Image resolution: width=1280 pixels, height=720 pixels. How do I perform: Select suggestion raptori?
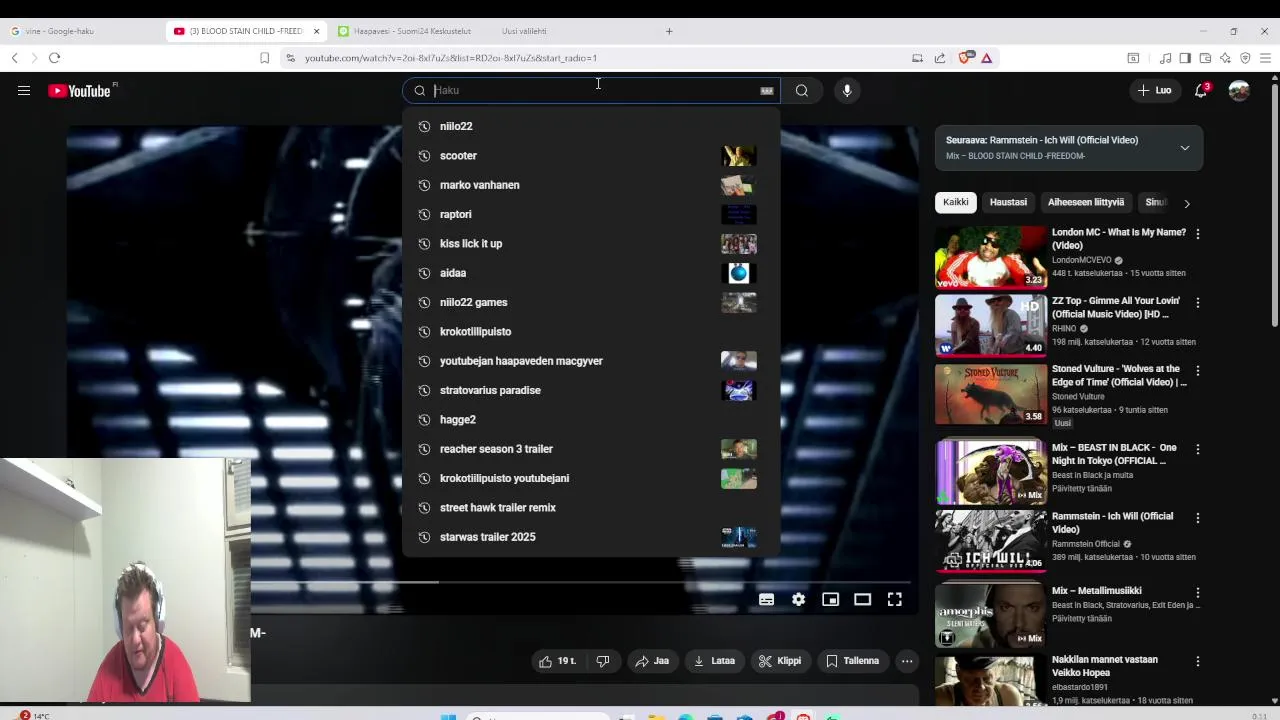point(591,214)
